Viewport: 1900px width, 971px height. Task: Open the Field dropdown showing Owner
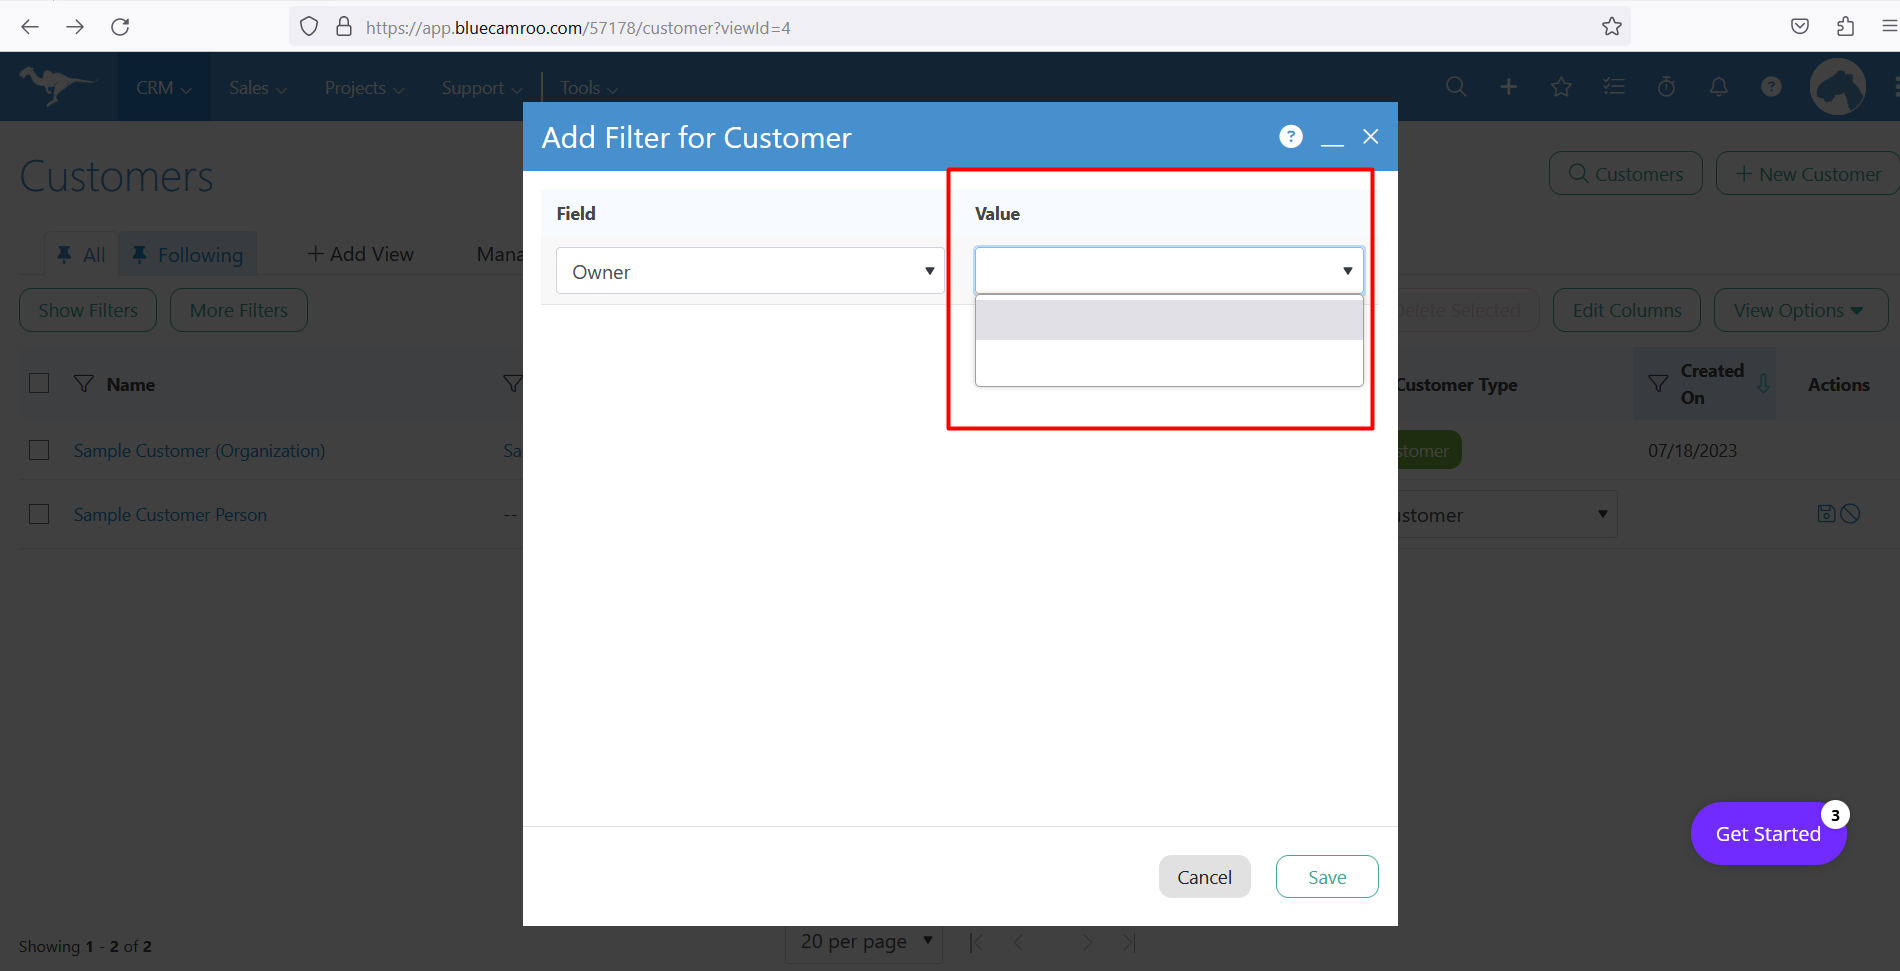[x=750, y=271]
